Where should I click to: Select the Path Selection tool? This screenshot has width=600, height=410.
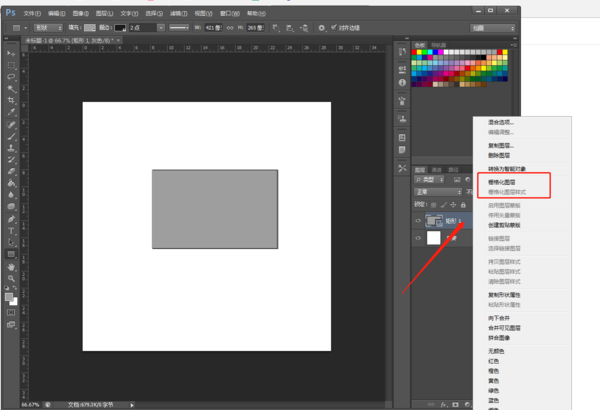click(x=11, y=242)
